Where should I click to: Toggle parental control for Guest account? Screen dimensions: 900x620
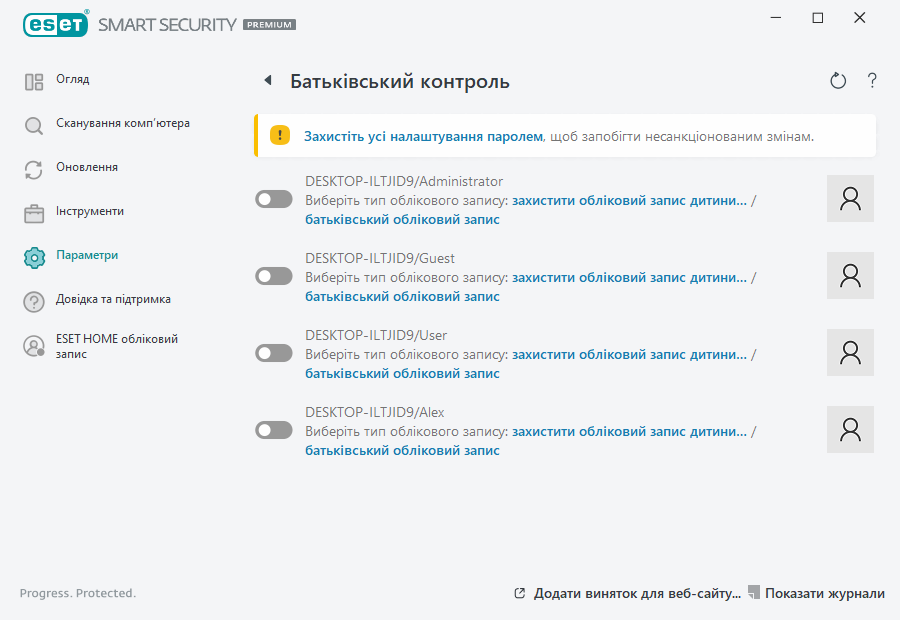tap(274, 276)
